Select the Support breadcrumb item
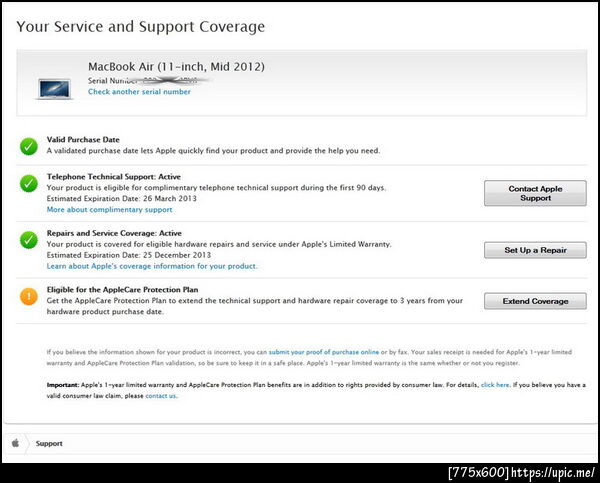This screenshot has width=600, height=483. click(x=49, y=443)
